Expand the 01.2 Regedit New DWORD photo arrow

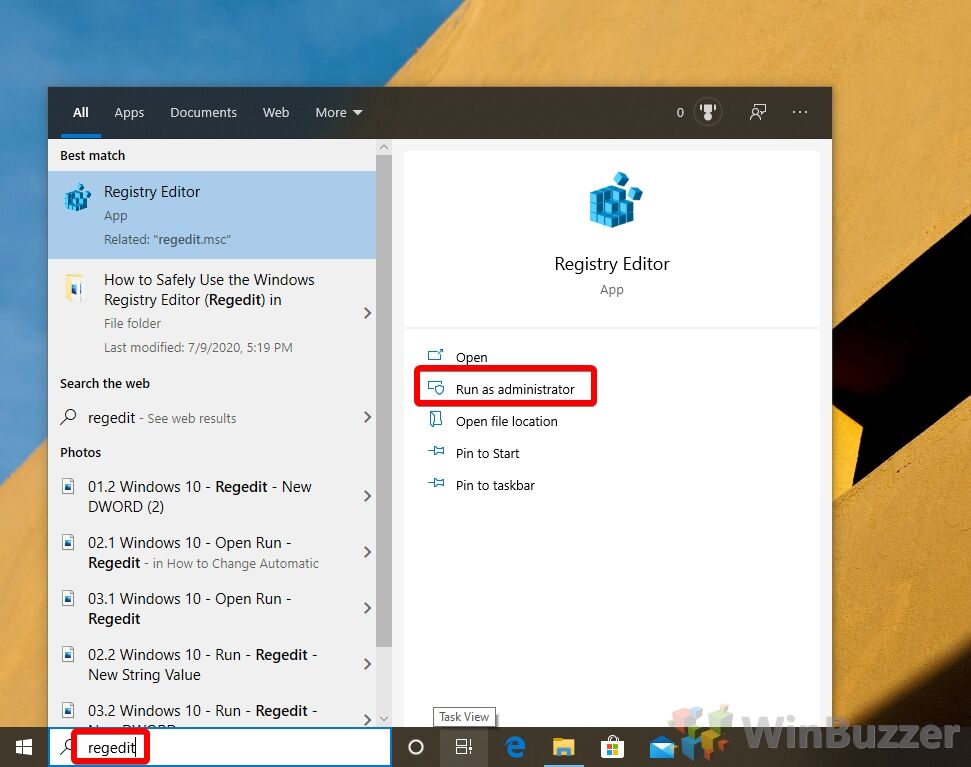[x=367, y=496]
